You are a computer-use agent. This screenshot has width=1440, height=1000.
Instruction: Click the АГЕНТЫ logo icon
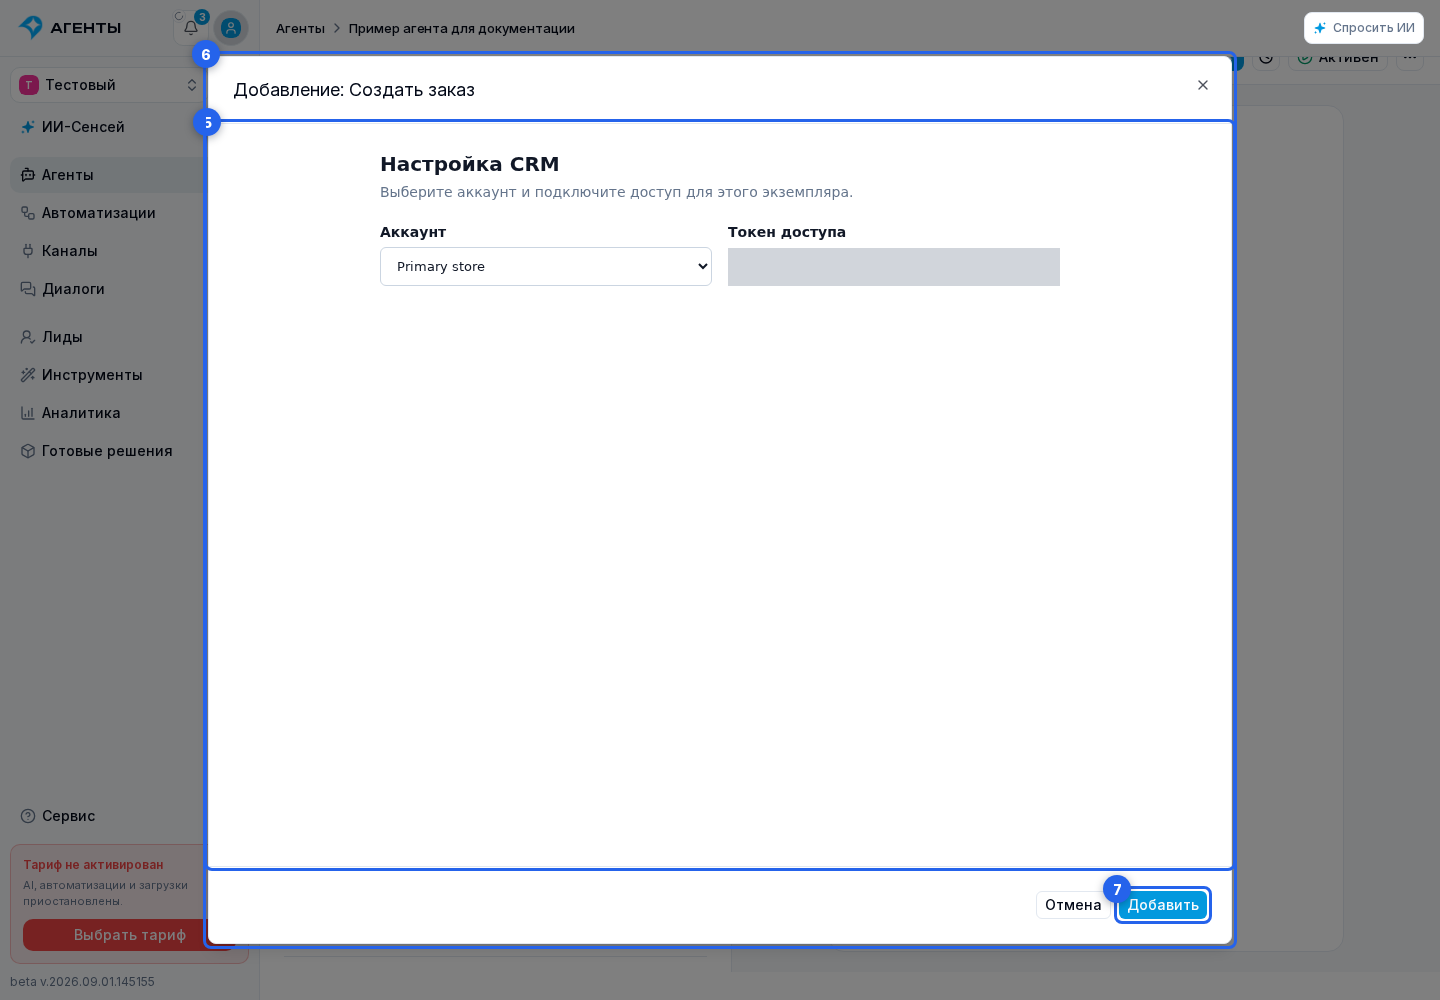31,27
